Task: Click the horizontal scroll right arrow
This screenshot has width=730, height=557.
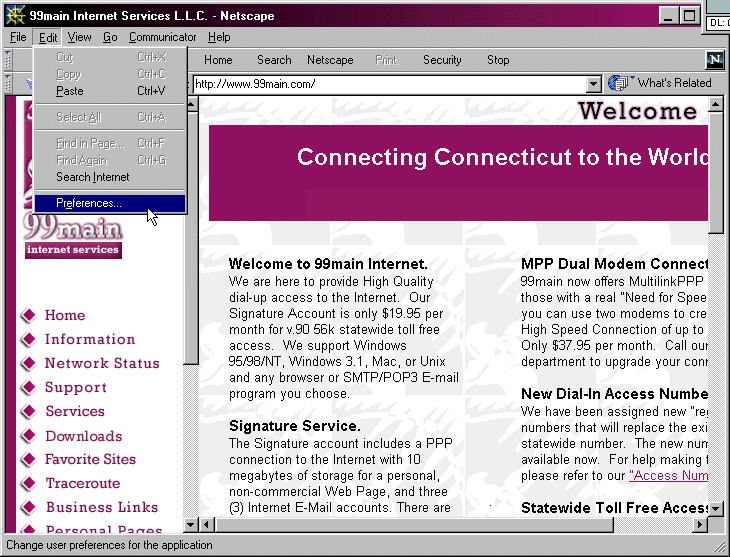Action: tap(699, 525)
